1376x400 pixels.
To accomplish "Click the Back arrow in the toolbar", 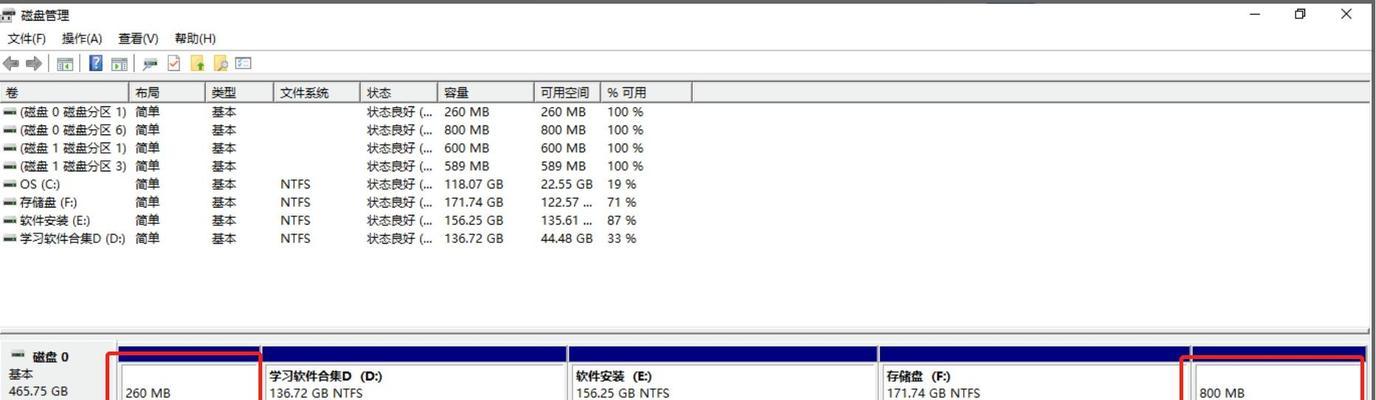I will point(12,64).
